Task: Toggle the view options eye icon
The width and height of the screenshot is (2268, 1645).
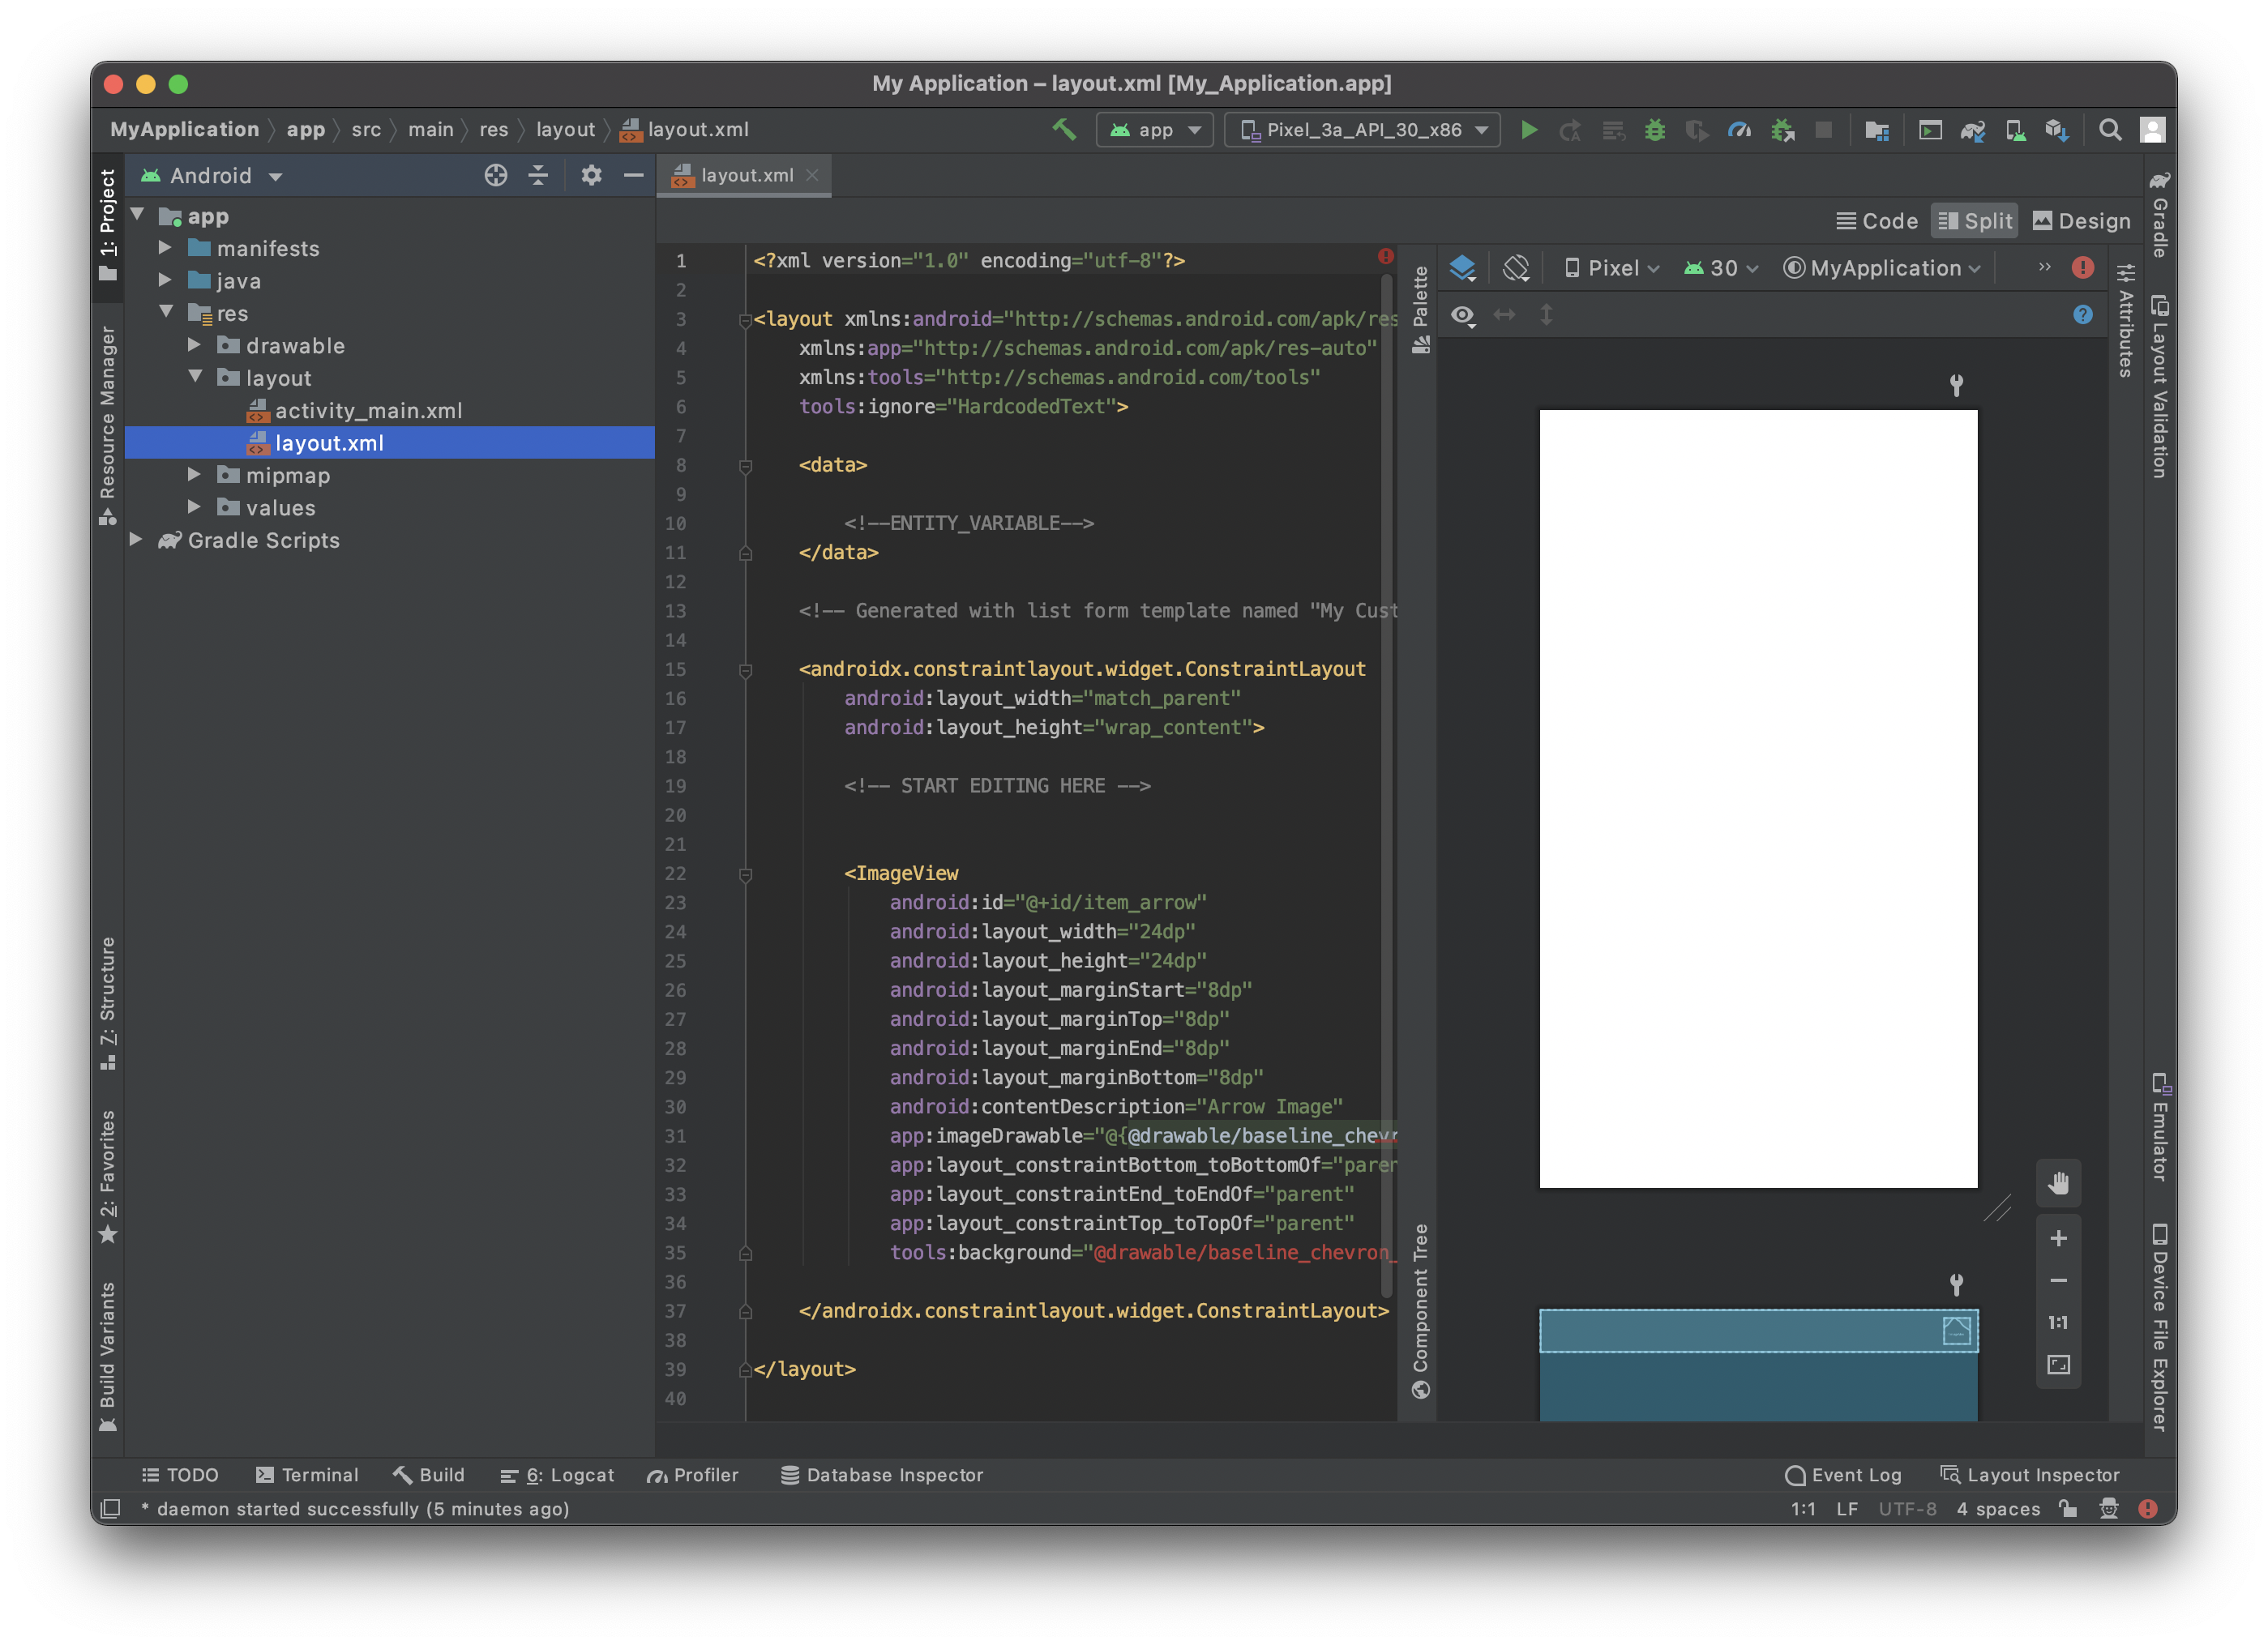Action: (1463, 316)
